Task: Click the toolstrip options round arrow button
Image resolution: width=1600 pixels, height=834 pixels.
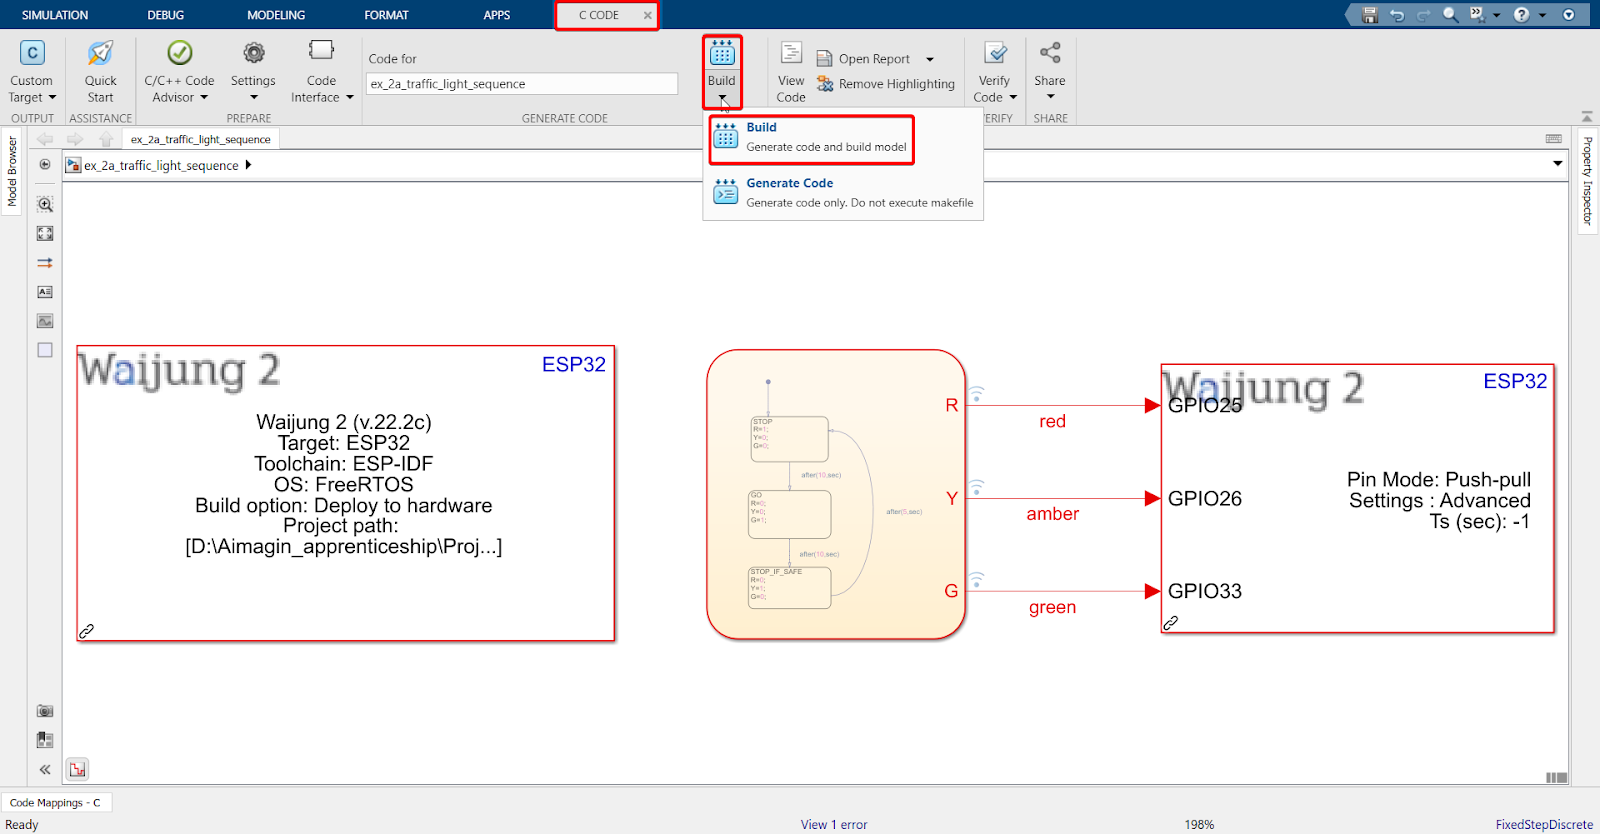Action: tap(1569, 15)
